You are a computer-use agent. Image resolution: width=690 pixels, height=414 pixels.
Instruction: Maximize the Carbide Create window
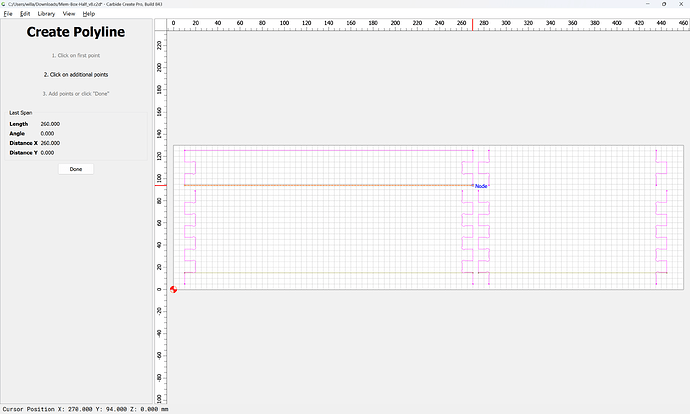tap(664, 4)
